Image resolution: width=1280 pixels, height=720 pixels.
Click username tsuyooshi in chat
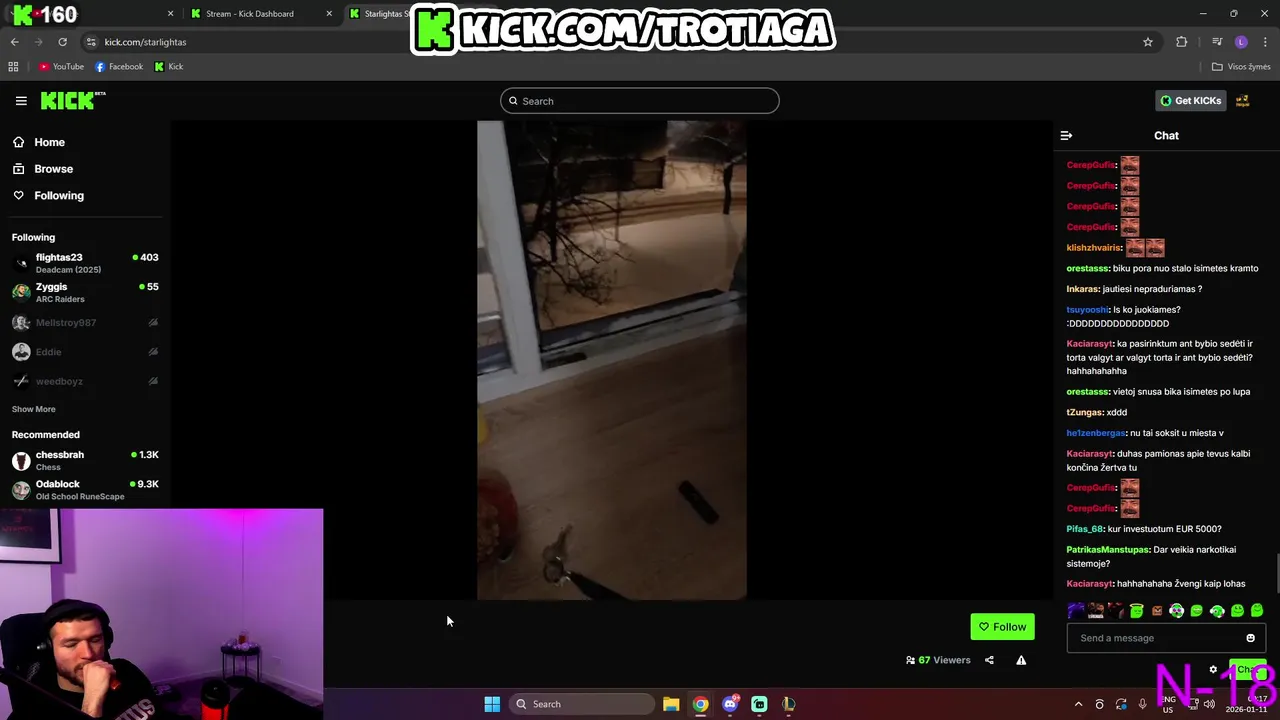coord(1087,310)
